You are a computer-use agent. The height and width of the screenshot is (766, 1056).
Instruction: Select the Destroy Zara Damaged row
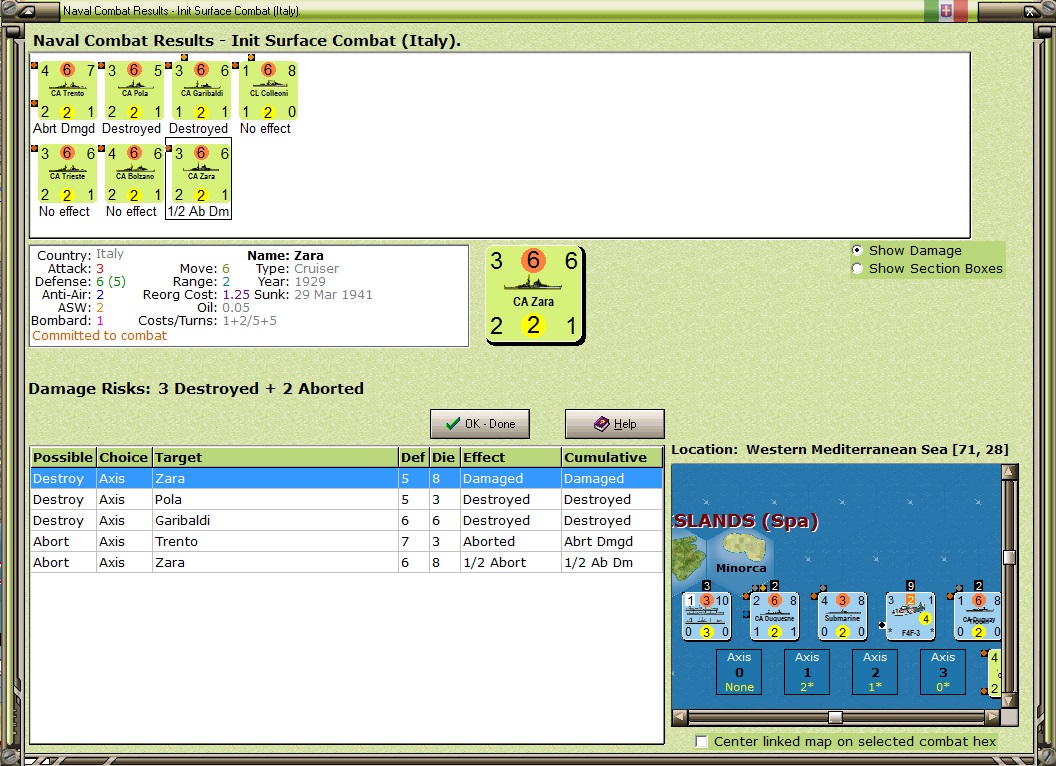coord(347,478)
